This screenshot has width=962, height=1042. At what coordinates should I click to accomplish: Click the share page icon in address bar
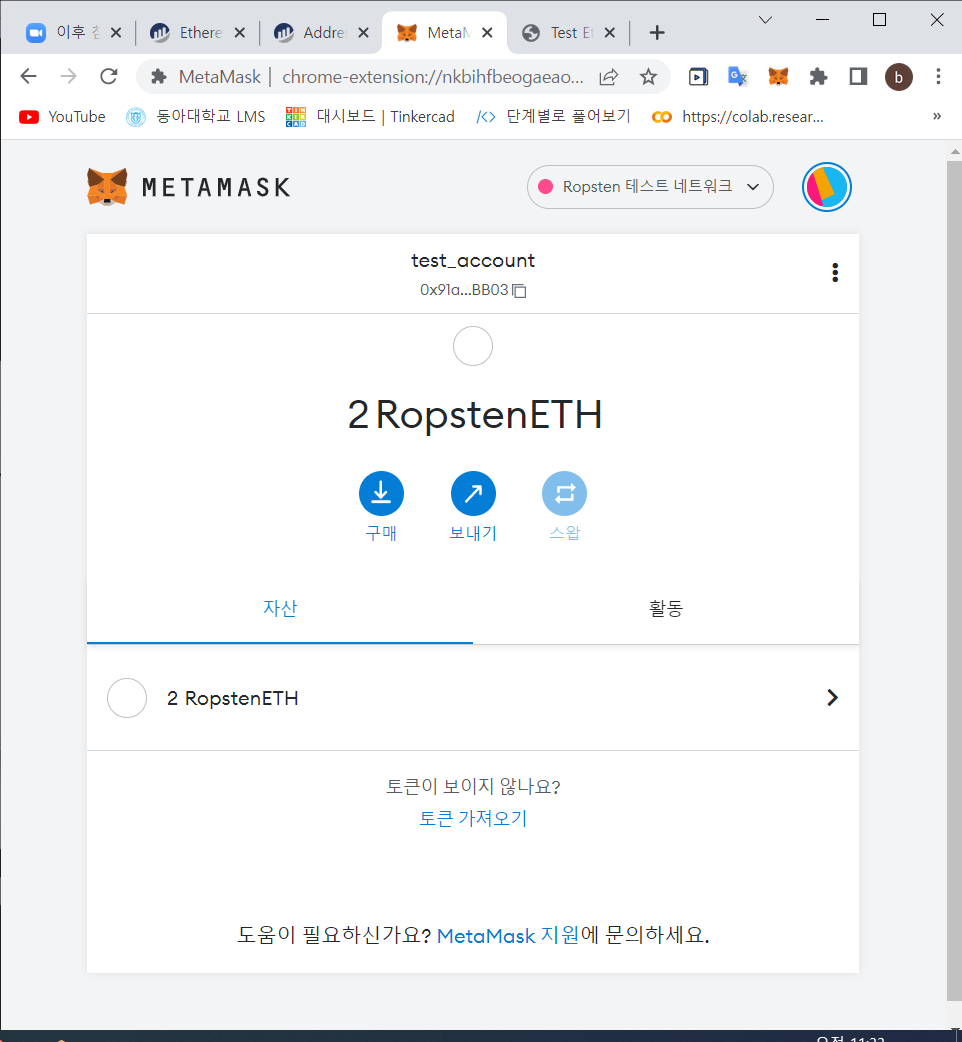(x=609, y=77)
